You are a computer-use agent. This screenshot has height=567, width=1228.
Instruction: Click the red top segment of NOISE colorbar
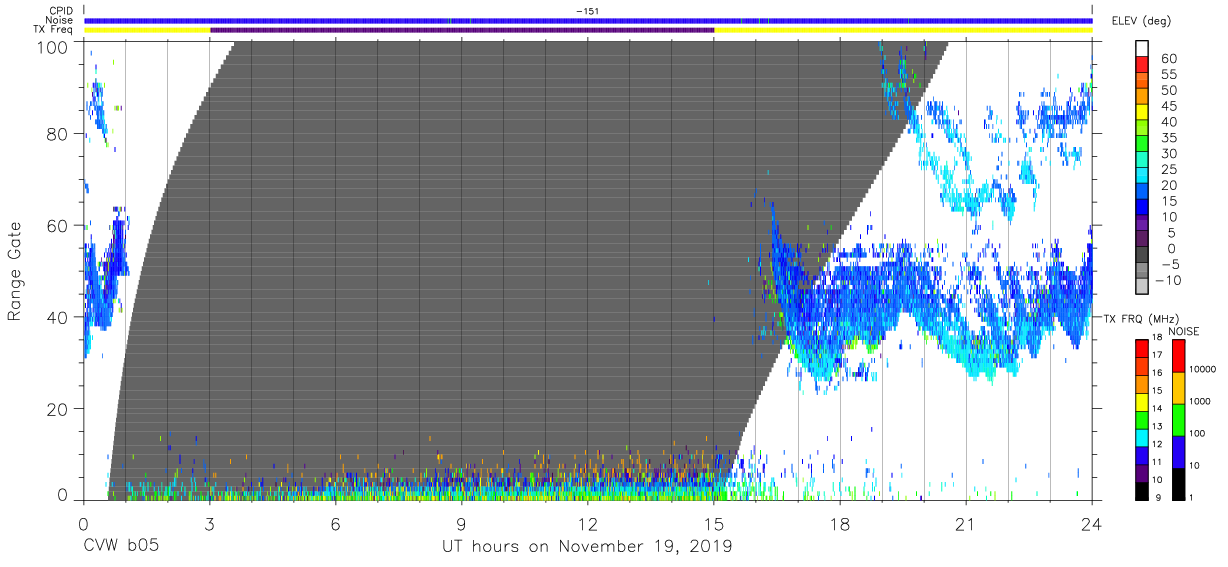[1178, 355]
